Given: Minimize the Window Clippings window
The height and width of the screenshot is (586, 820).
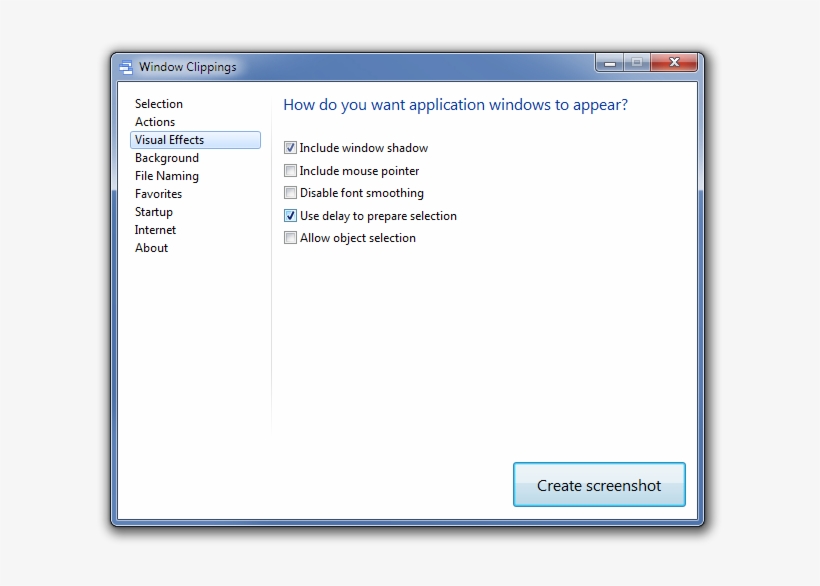Looking at the screenshot, I should tap(609, 62).
